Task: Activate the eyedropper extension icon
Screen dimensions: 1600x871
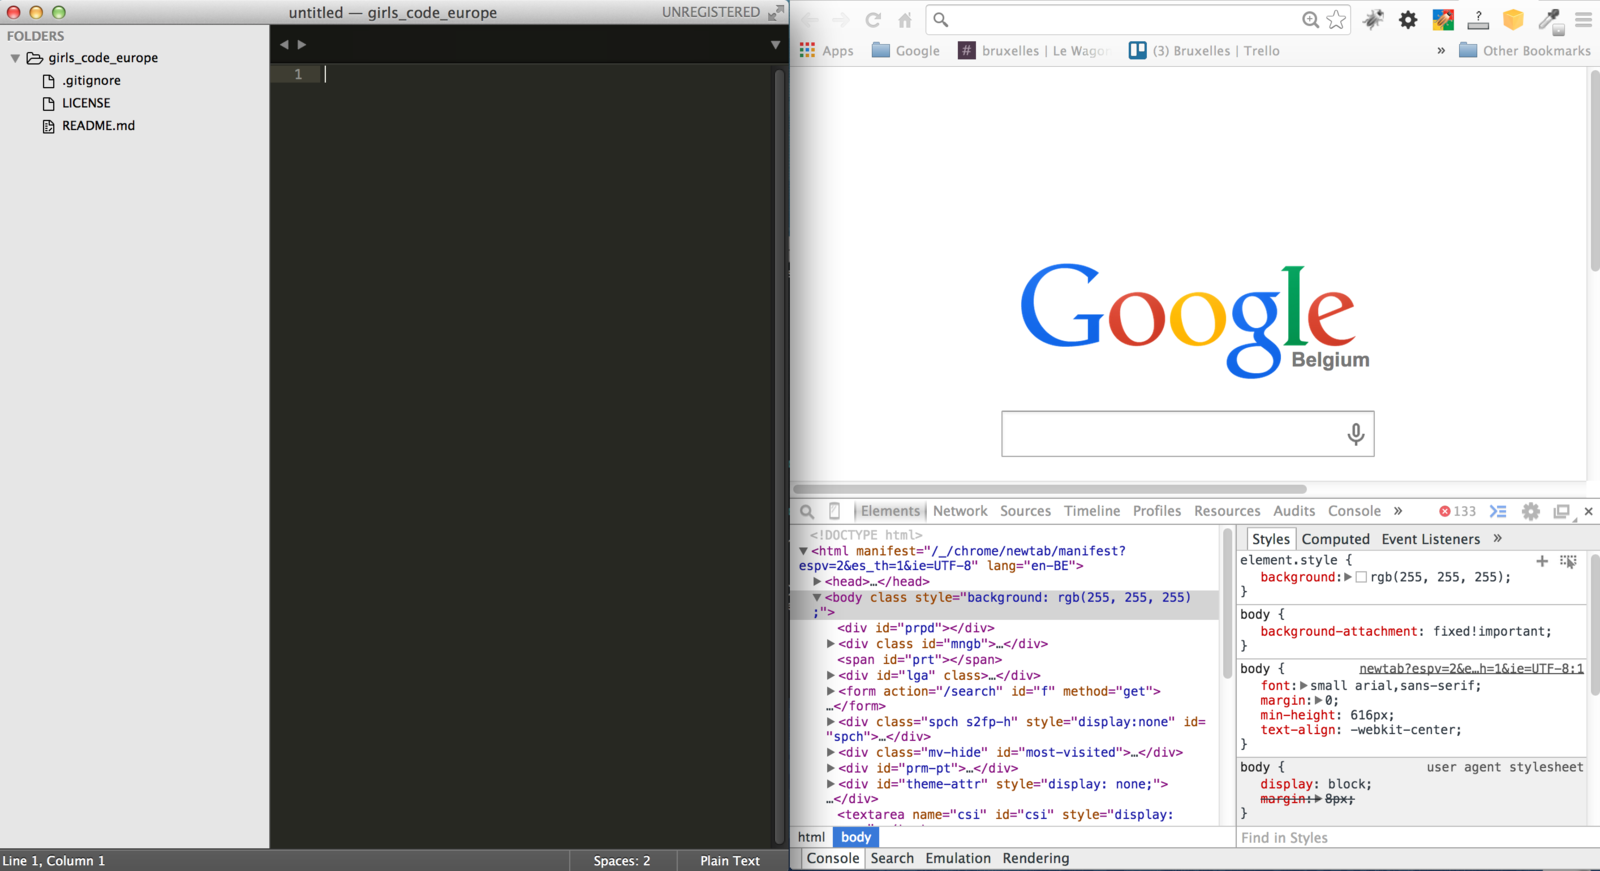Action: [1550, 20]
